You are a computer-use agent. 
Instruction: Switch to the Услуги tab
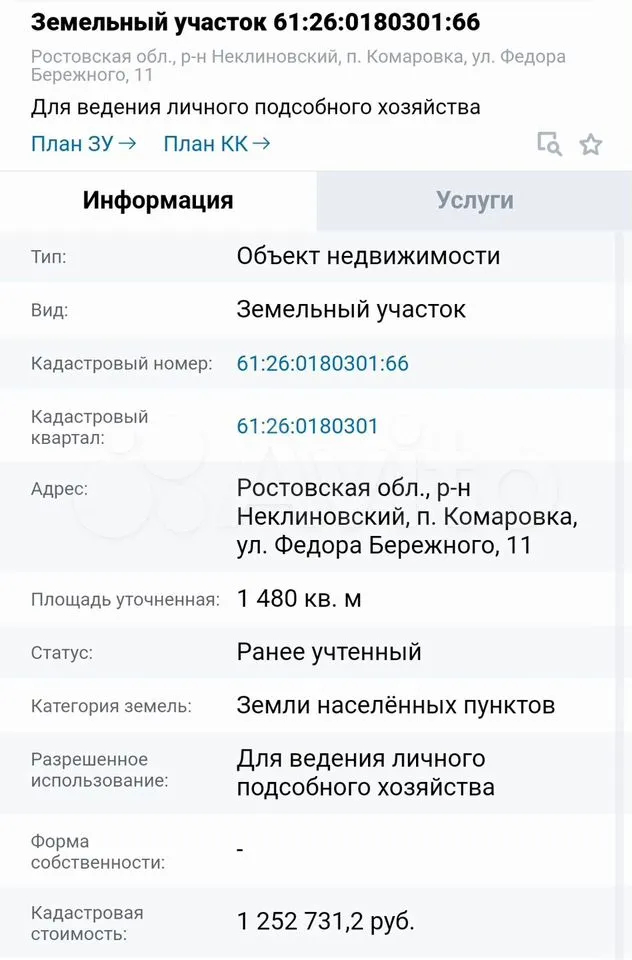pyautogui.click(x=475, y=200)
